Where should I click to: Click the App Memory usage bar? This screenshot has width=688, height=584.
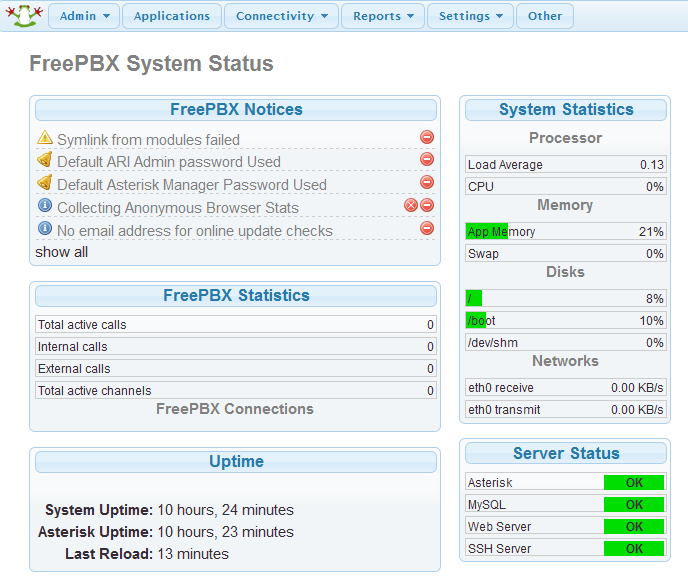[x=566, y=231]
